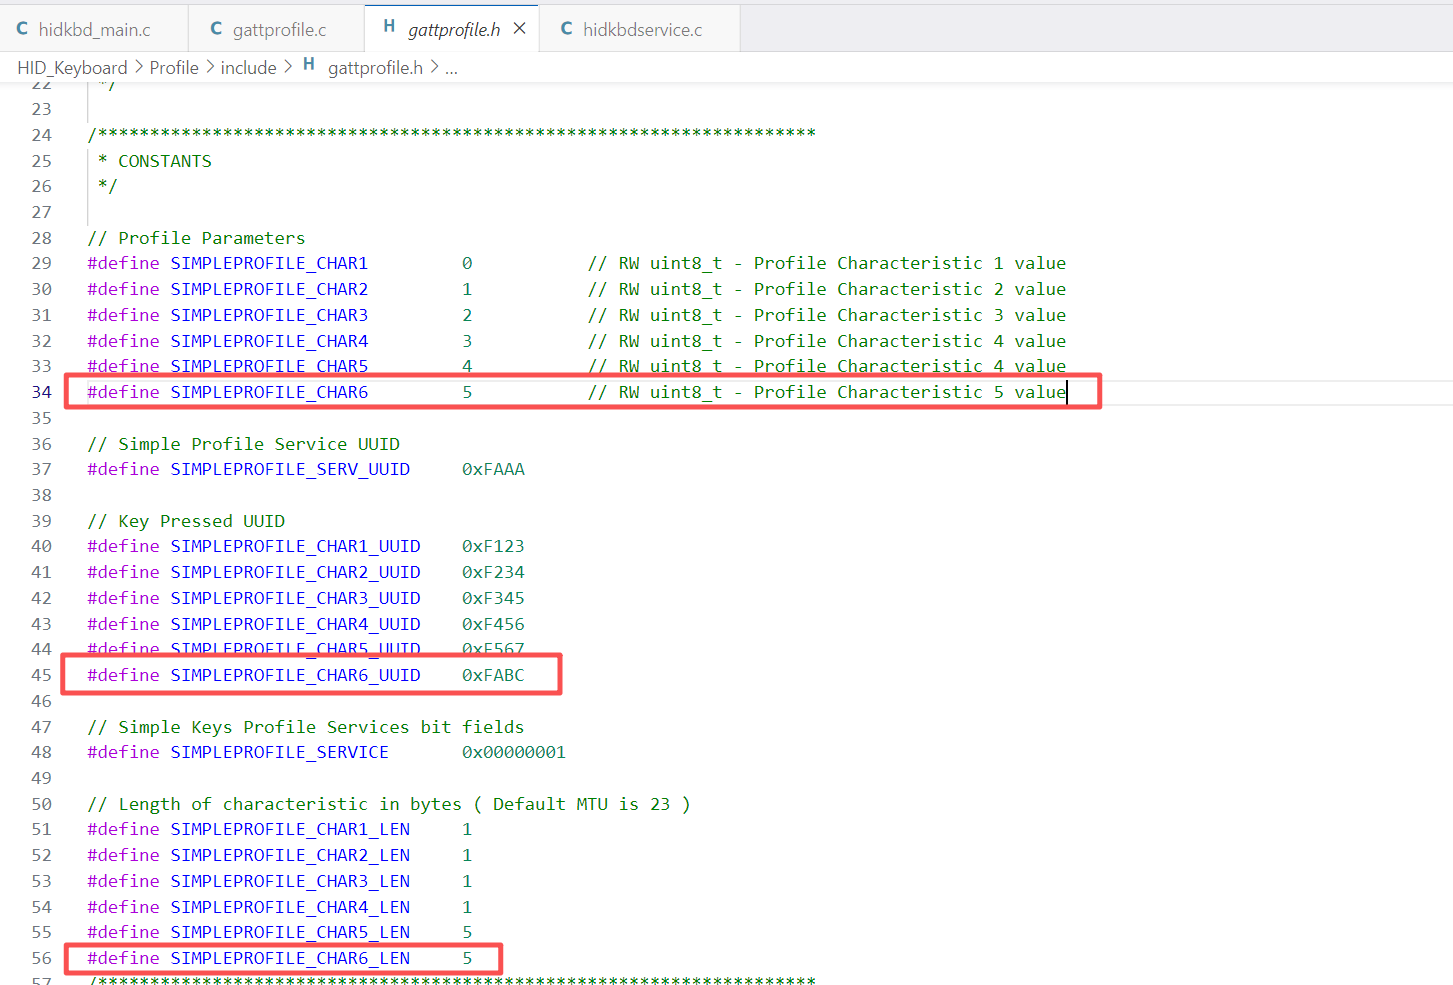
Task: Click SIMPLEPROFILE_CHAR6 on line 34
Action: (269, 392)
